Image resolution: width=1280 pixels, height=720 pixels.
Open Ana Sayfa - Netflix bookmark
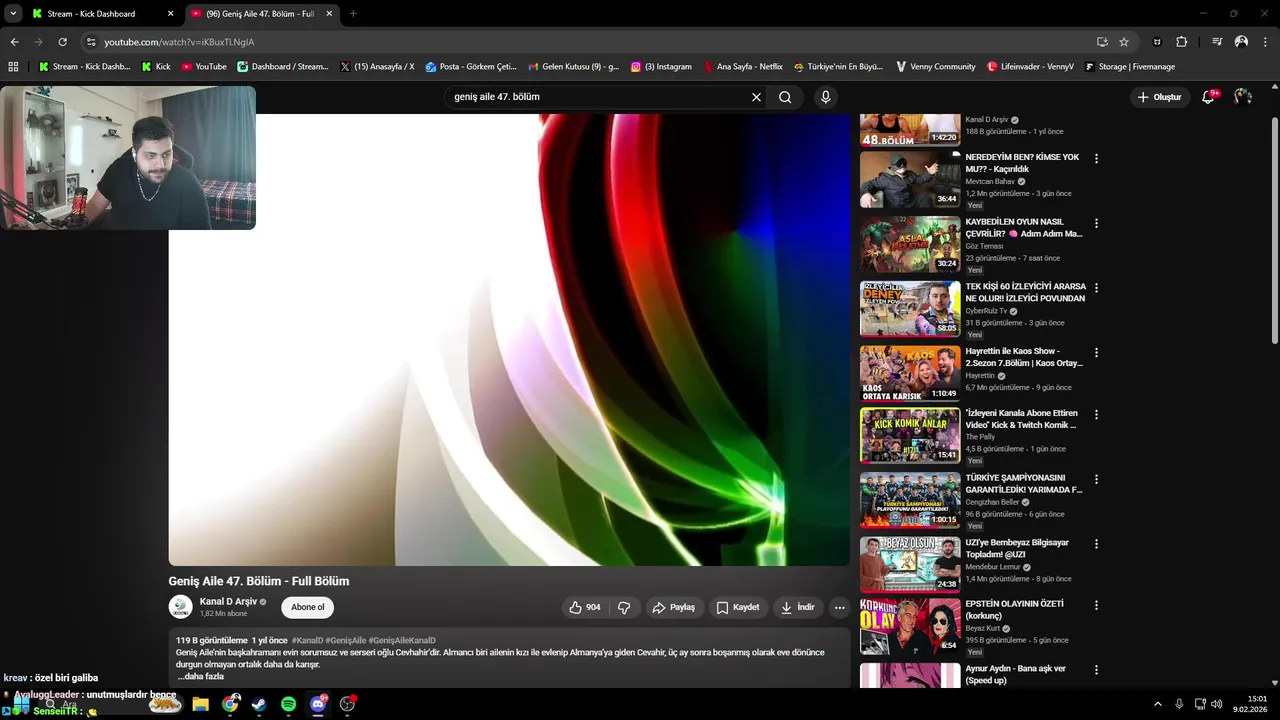point(743,67)
